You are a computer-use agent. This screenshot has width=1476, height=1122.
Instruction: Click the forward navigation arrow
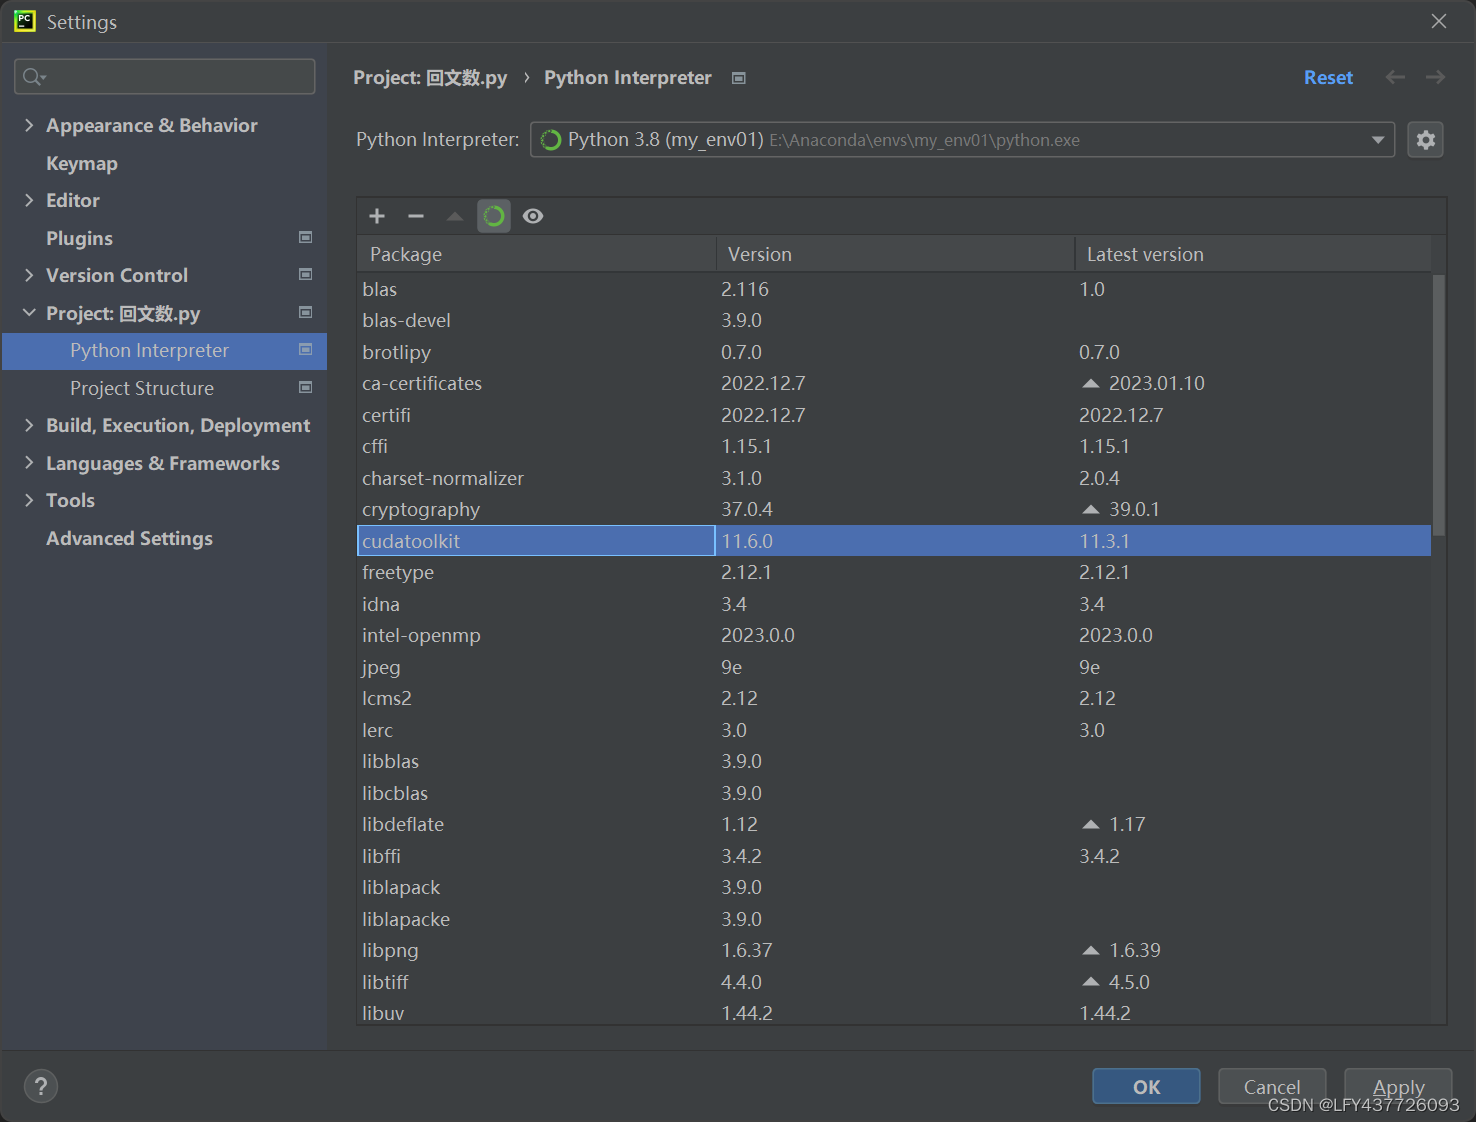[x=1435, y=78]
